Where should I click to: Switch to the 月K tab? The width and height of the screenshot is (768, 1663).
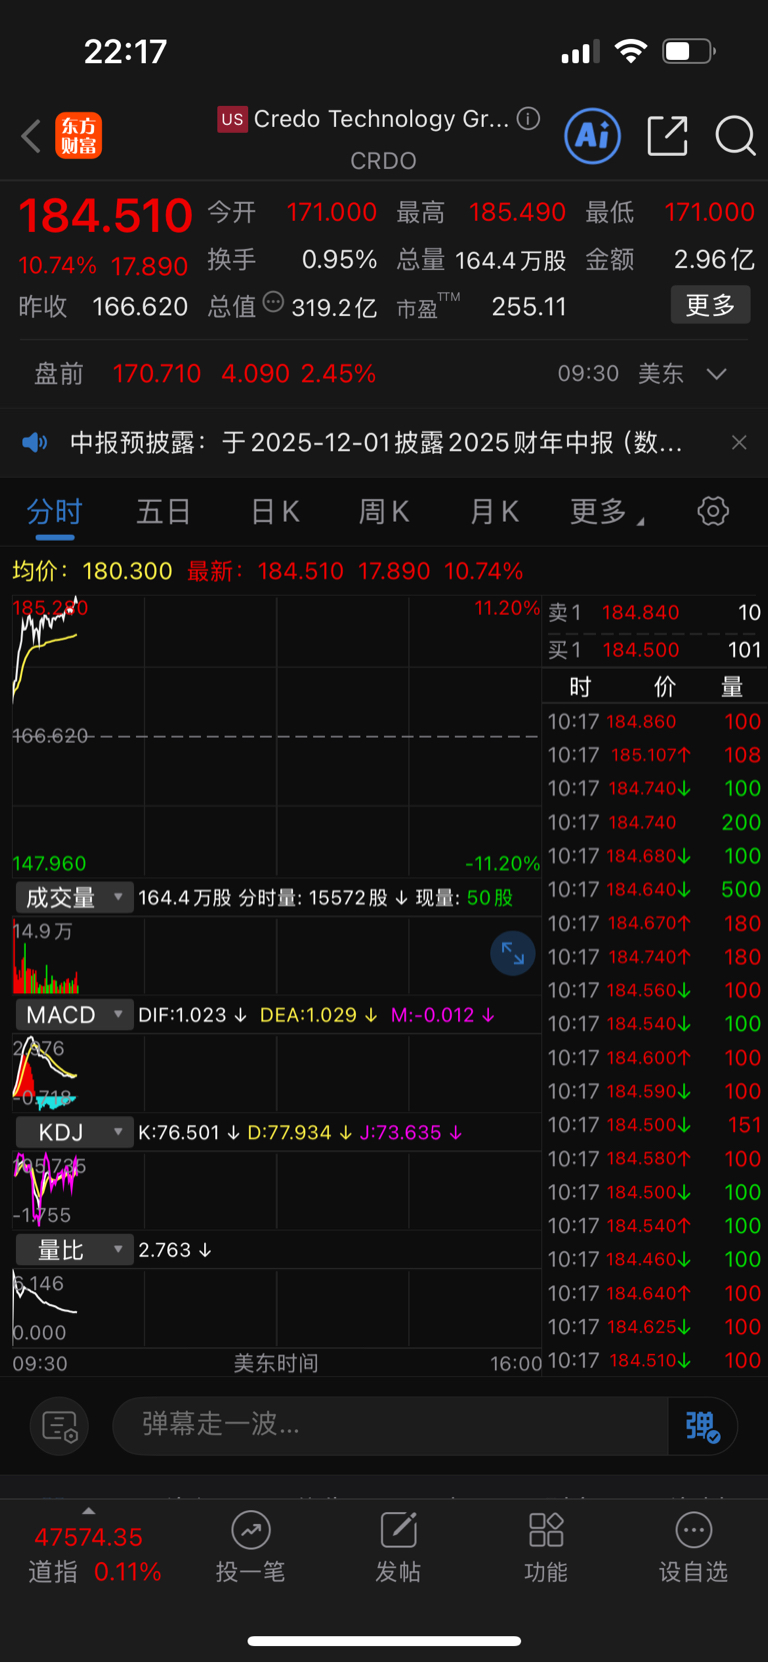click(x=494, y=512)
